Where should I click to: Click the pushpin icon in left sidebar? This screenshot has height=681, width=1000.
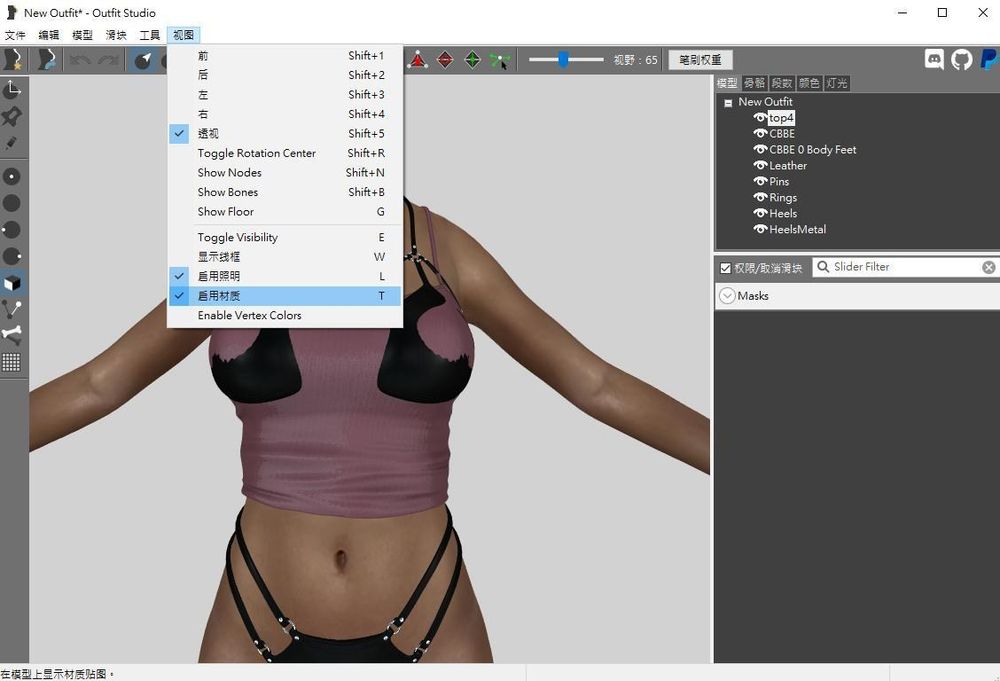[12, 117]
